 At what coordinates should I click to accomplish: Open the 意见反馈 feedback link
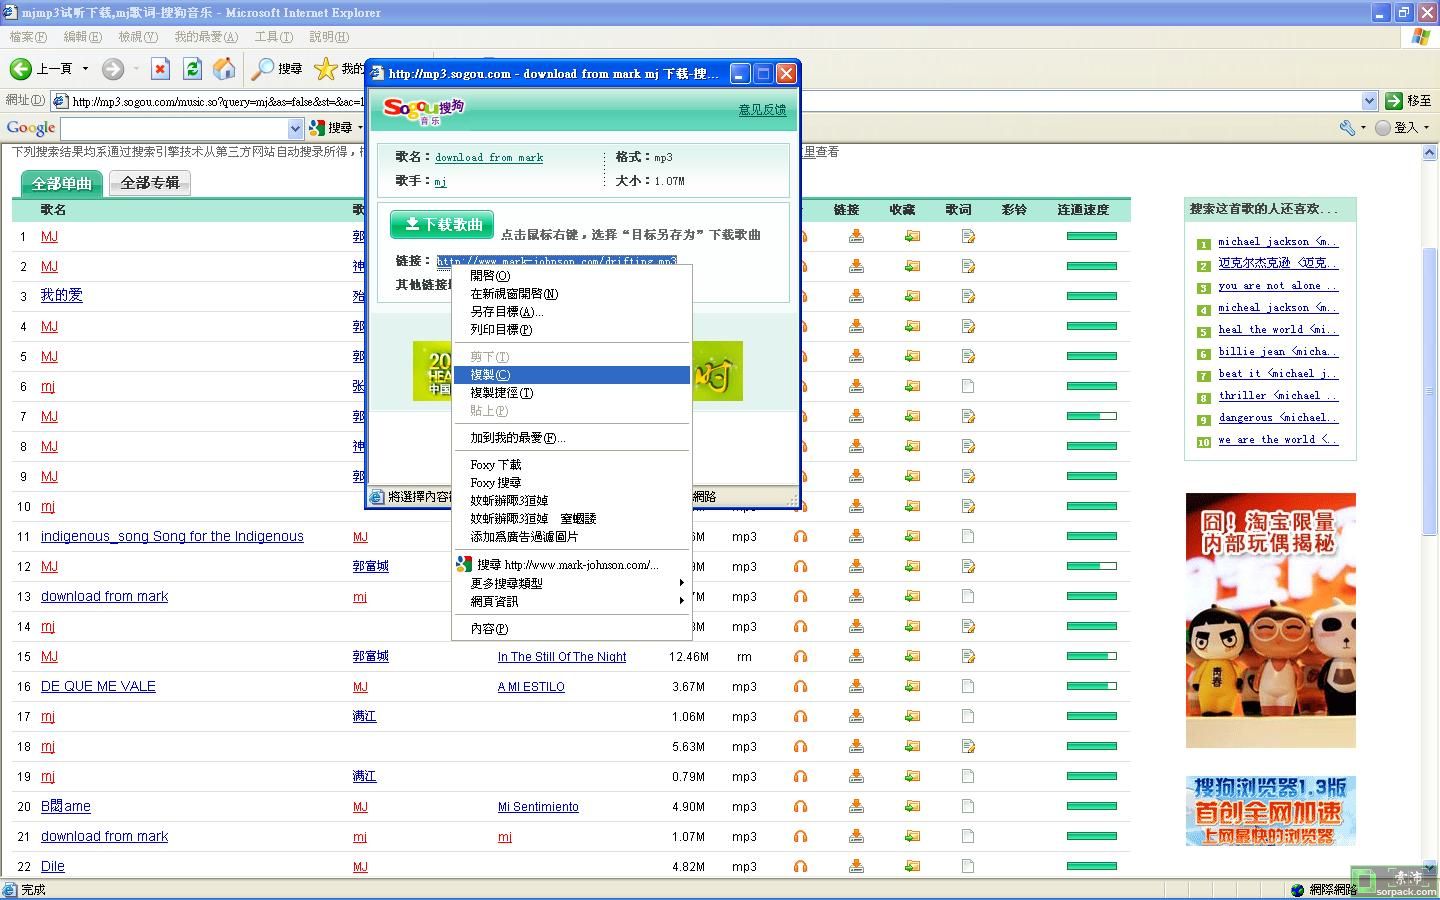click(x=762, y=110)
